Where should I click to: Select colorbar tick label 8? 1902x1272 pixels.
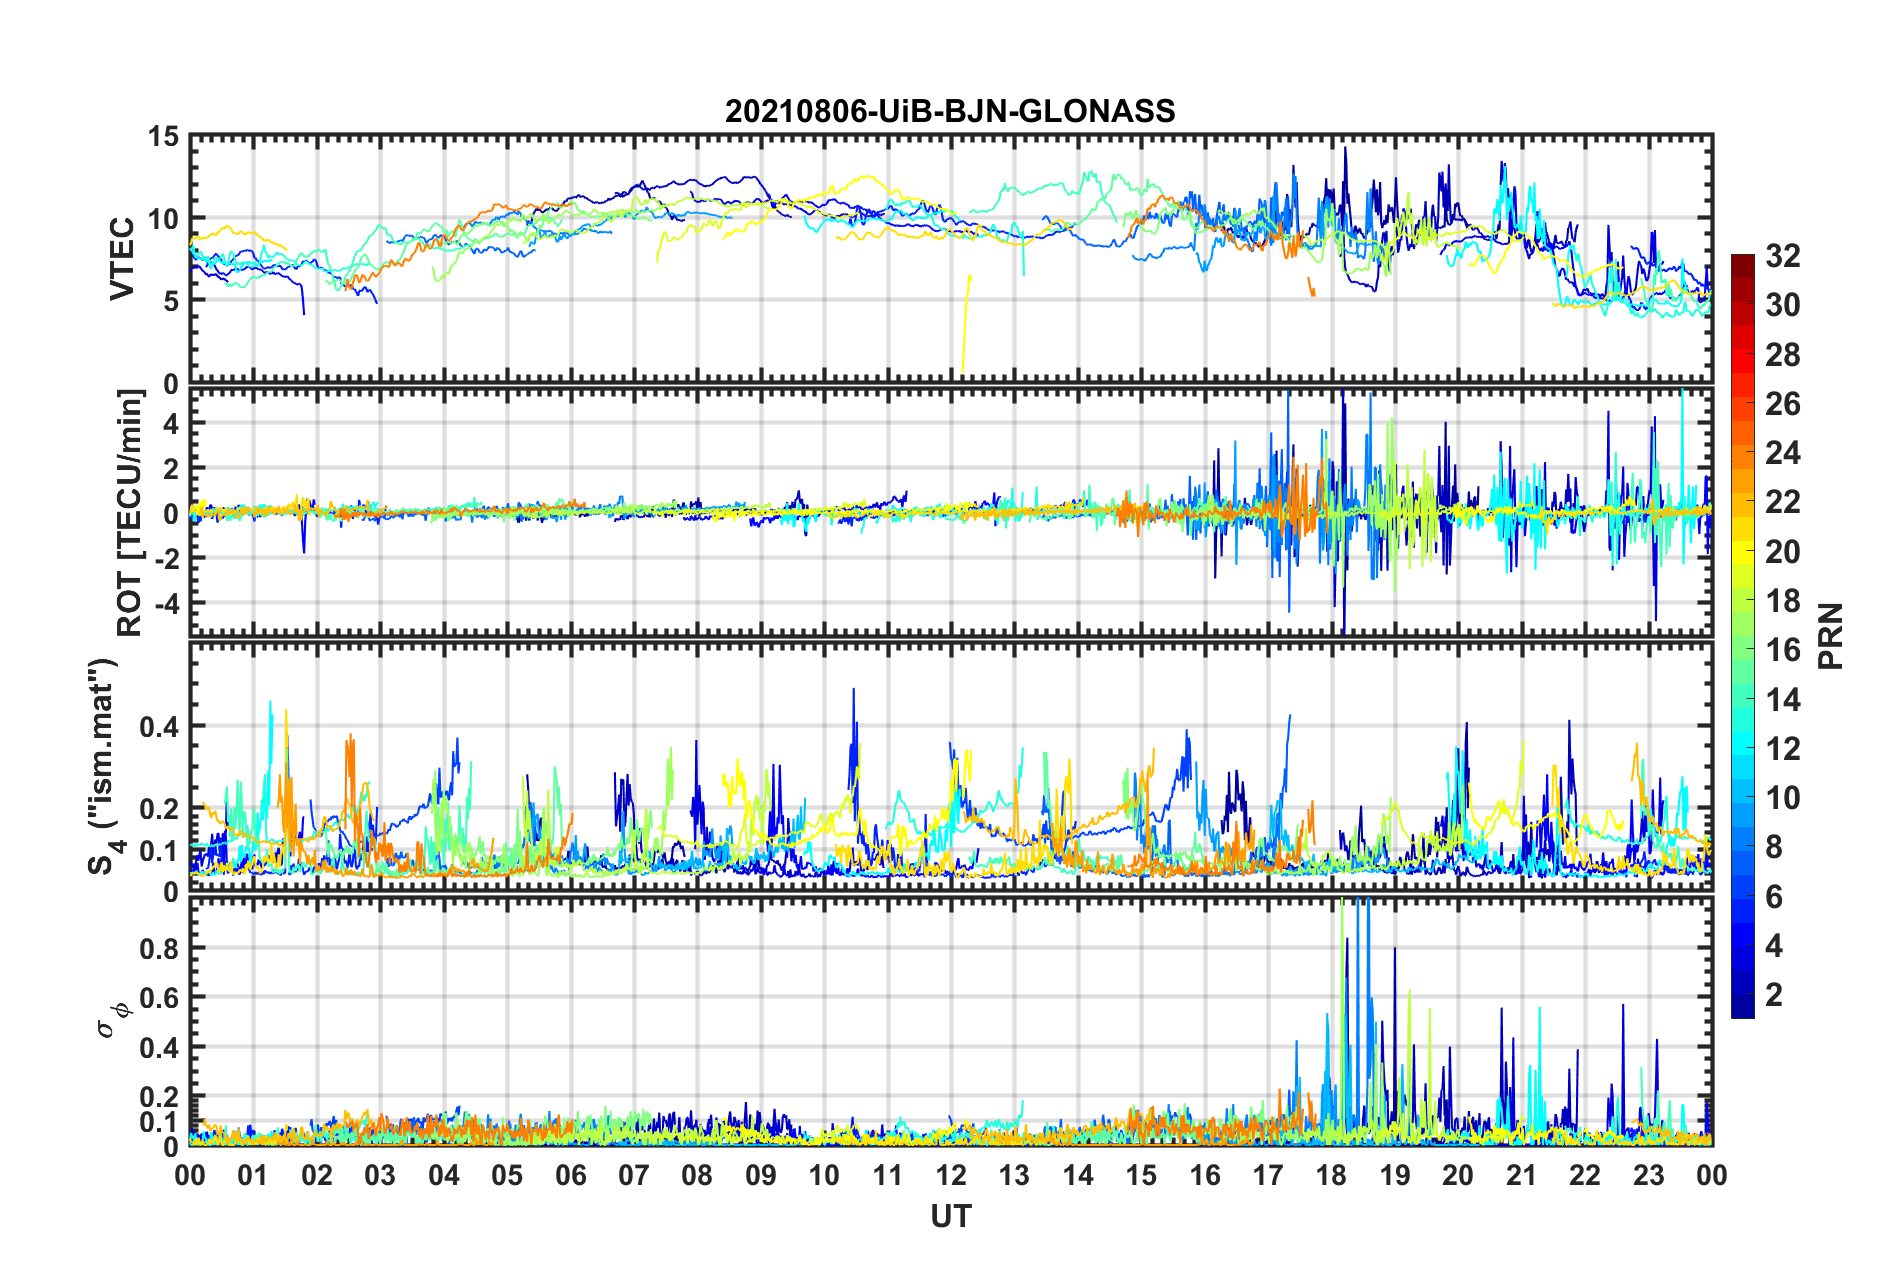(1774, 847)
